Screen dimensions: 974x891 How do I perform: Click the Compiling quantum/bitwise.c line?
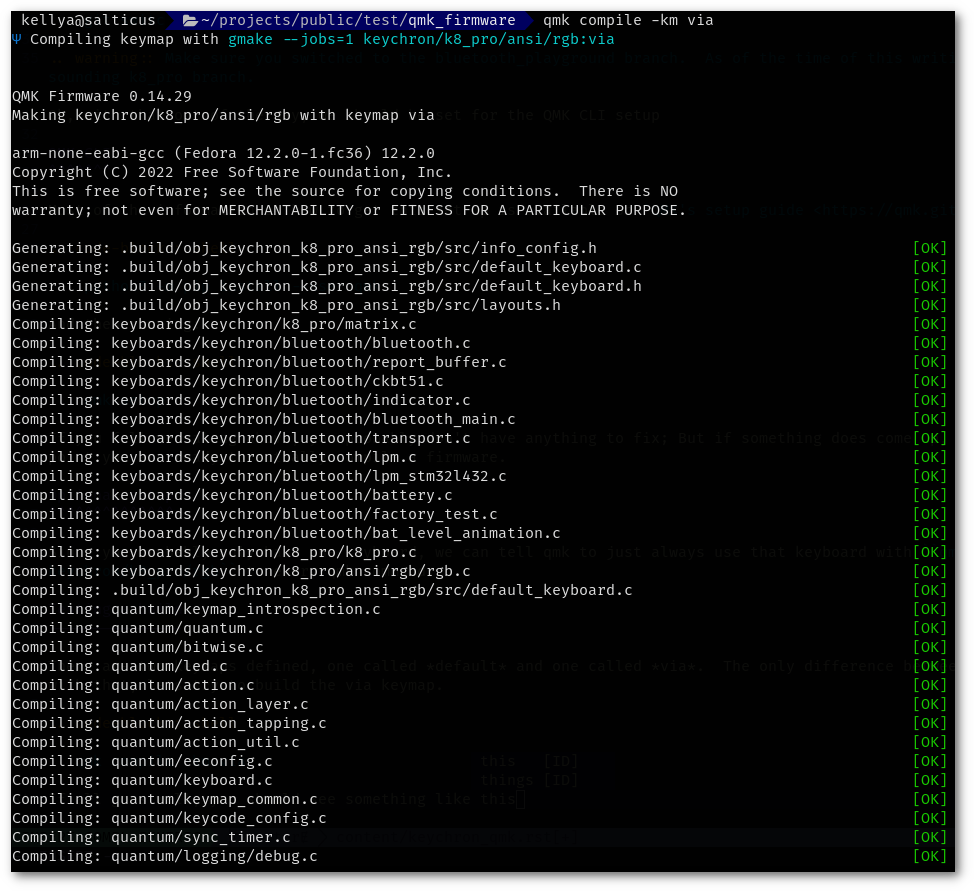click(138, 647)
